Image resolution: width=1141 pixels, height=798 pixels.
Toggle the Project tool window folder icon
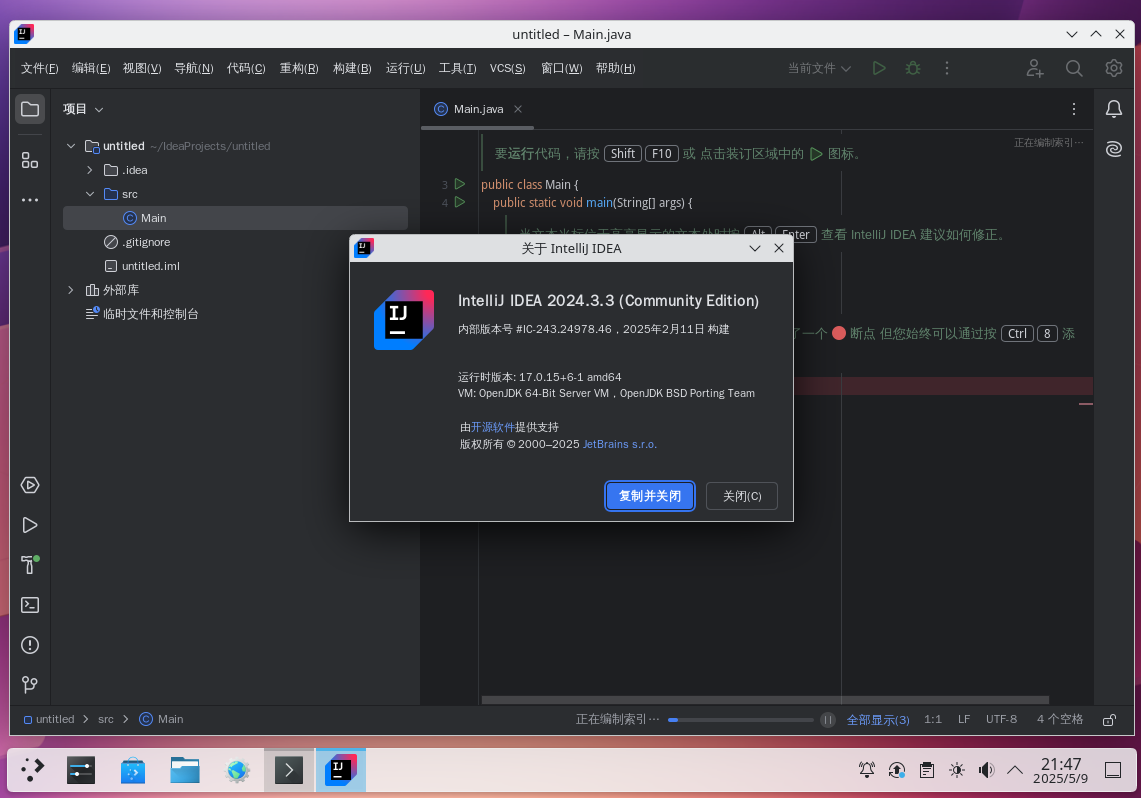click(30, 109)
